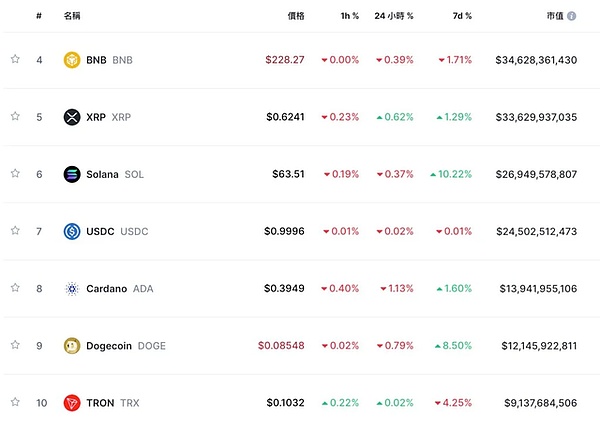The image size is (600, 431).
Task: Click the # rank column header
Action: pos(39,17)
